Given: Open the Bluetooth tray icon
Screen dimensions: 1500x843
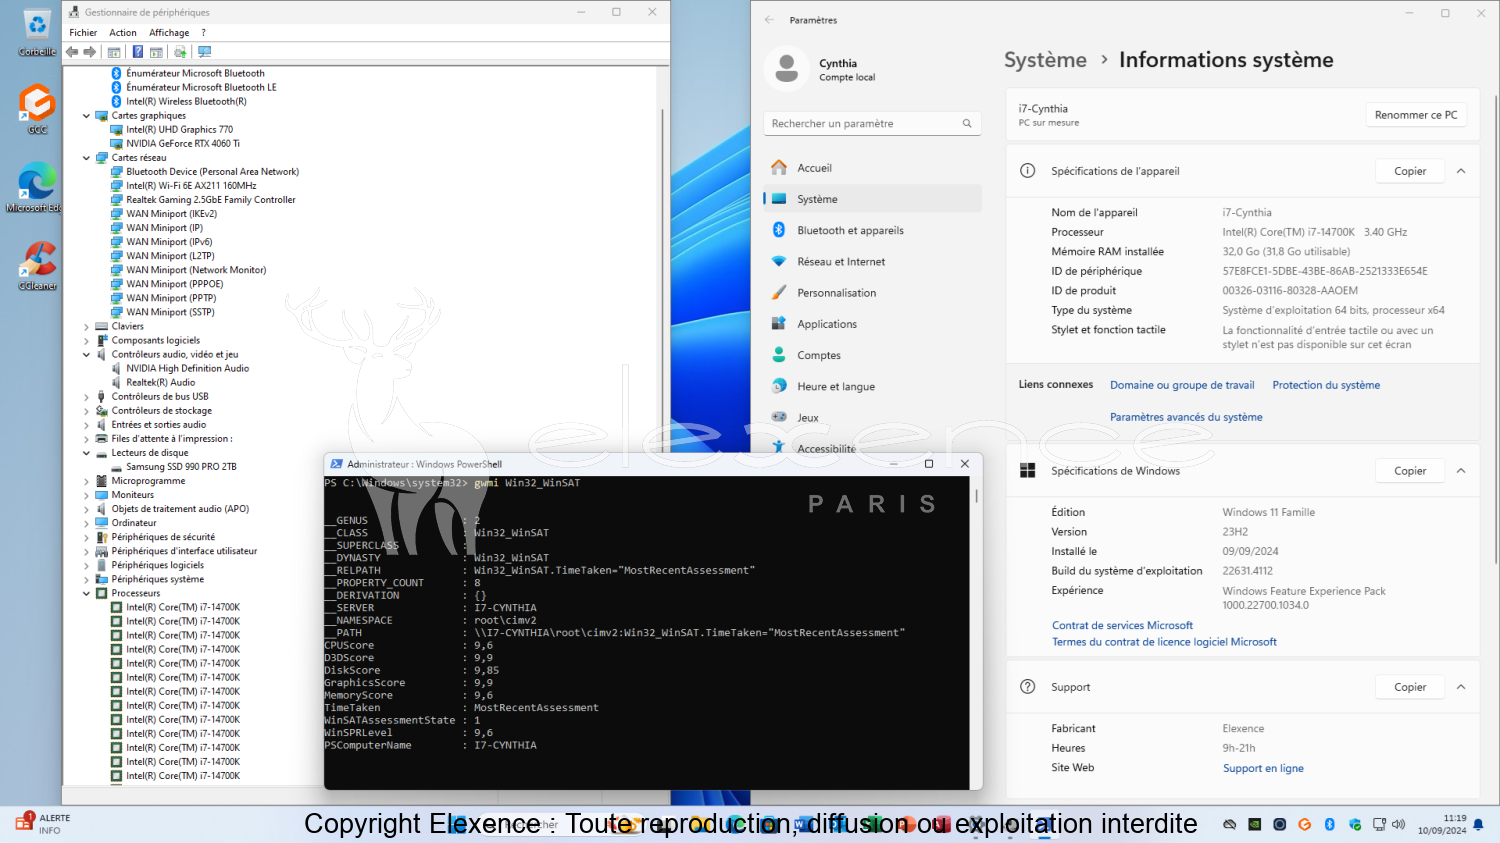Looking at the screenshot, I should click(x=1329, y=825).
